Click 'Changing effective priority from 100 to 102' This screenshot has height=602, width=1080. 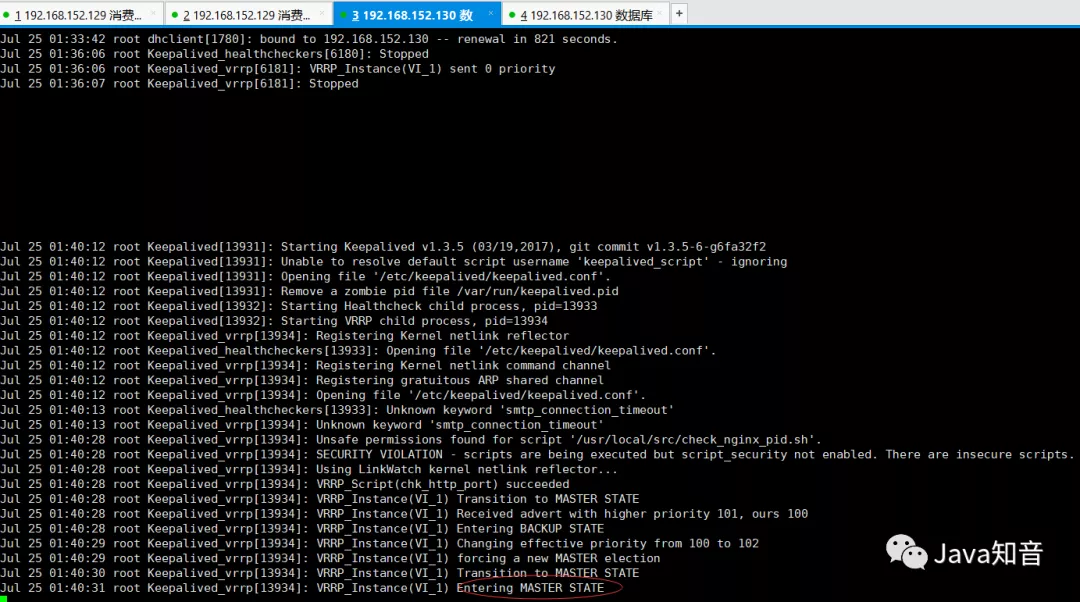pos(380,543)
